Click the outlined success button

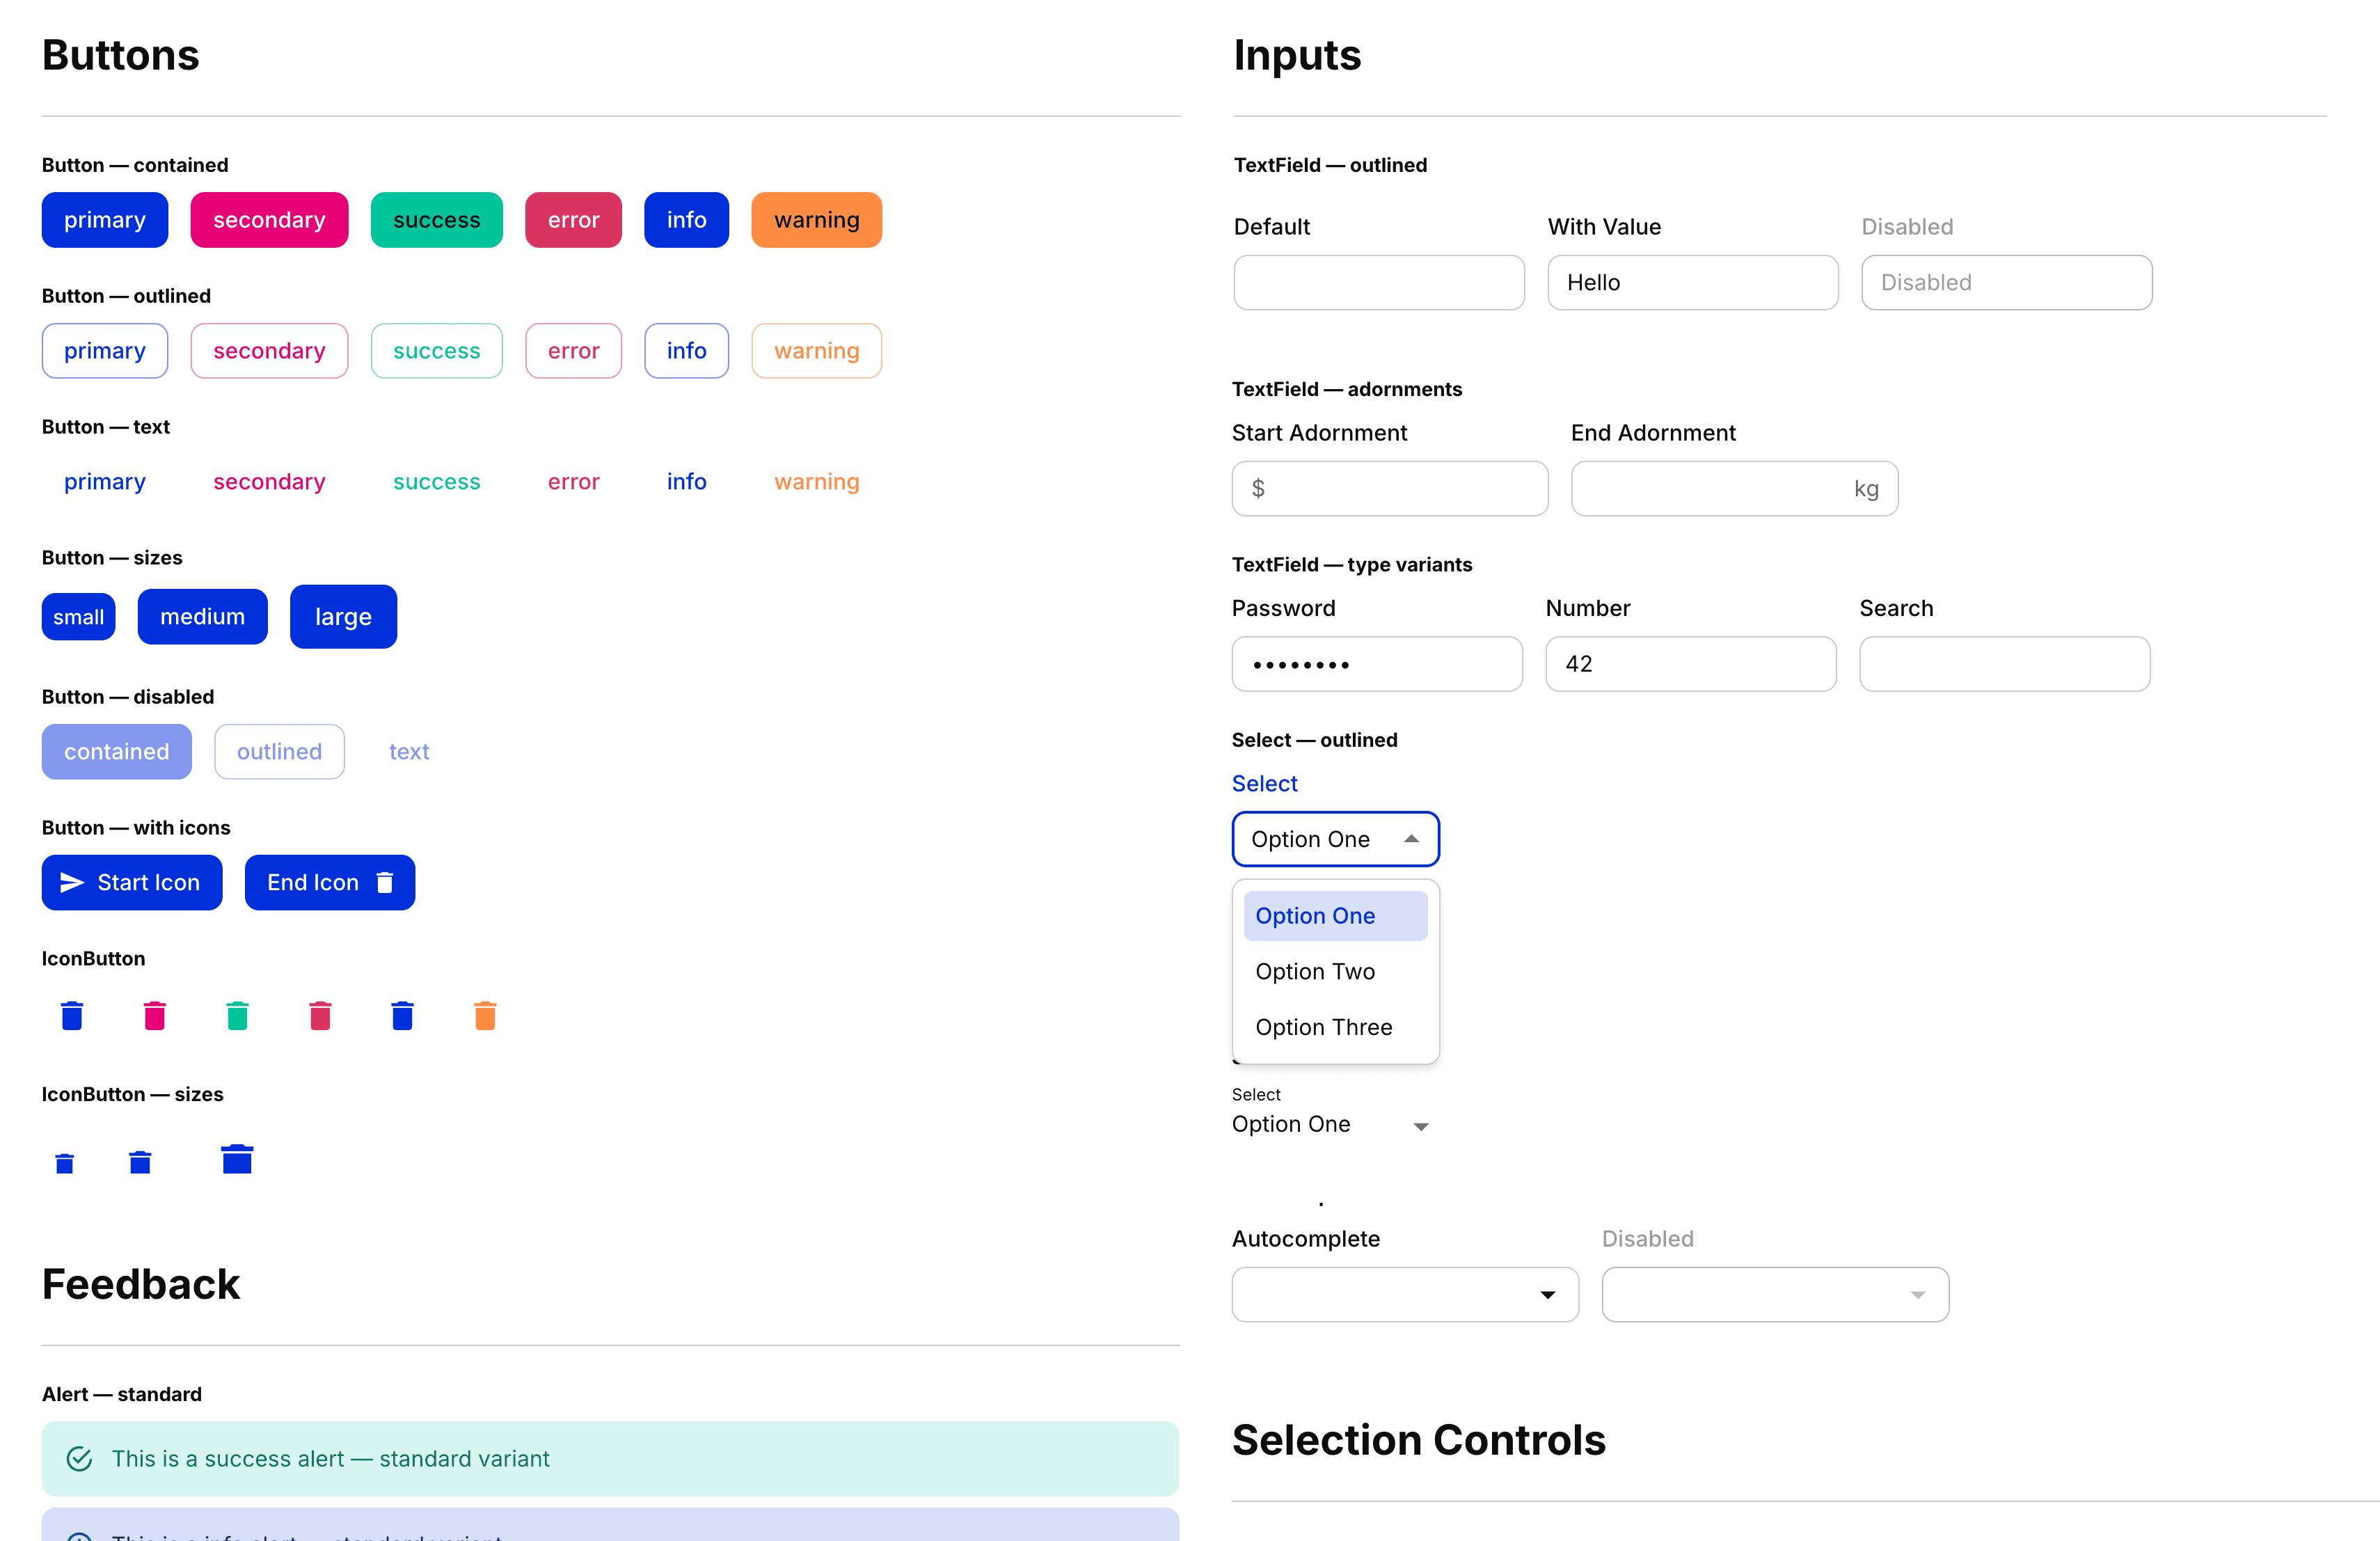pyautogui.click(x=436, y=351)
